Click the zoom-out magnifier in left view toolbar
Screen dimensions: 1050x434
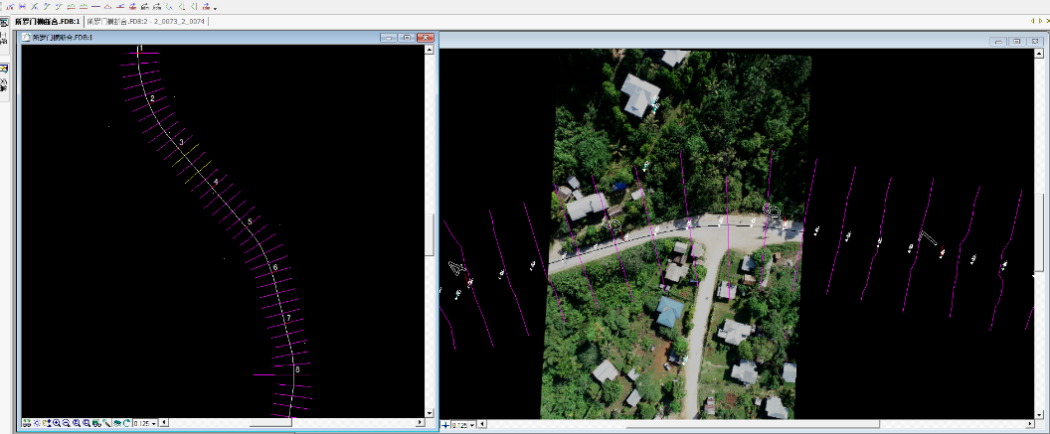(x=66, y=423)
